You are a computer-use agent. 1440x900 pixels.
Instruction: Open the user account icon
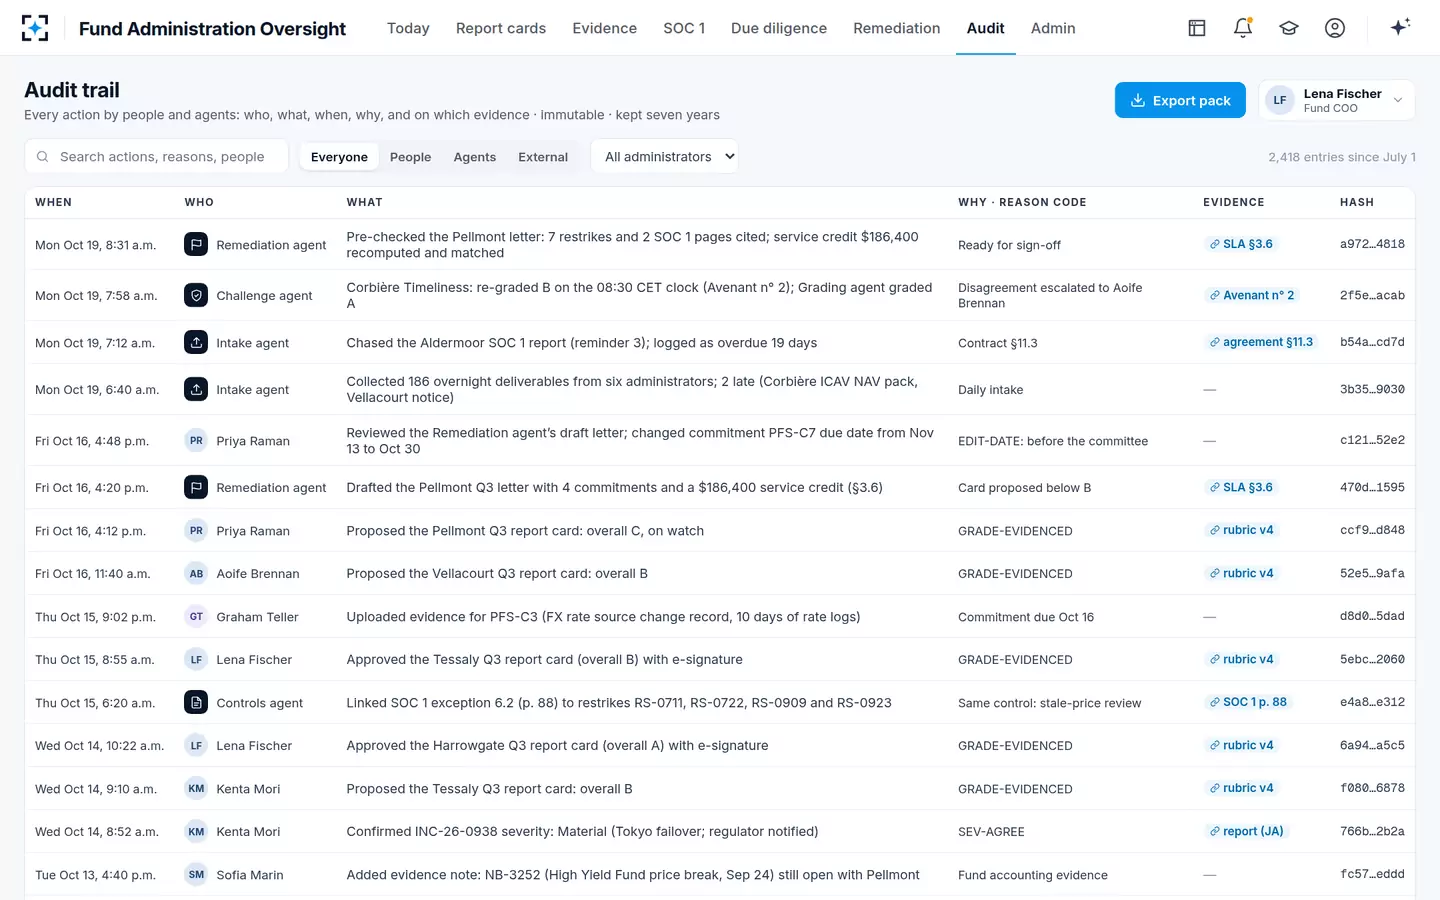coord(1335,28)
